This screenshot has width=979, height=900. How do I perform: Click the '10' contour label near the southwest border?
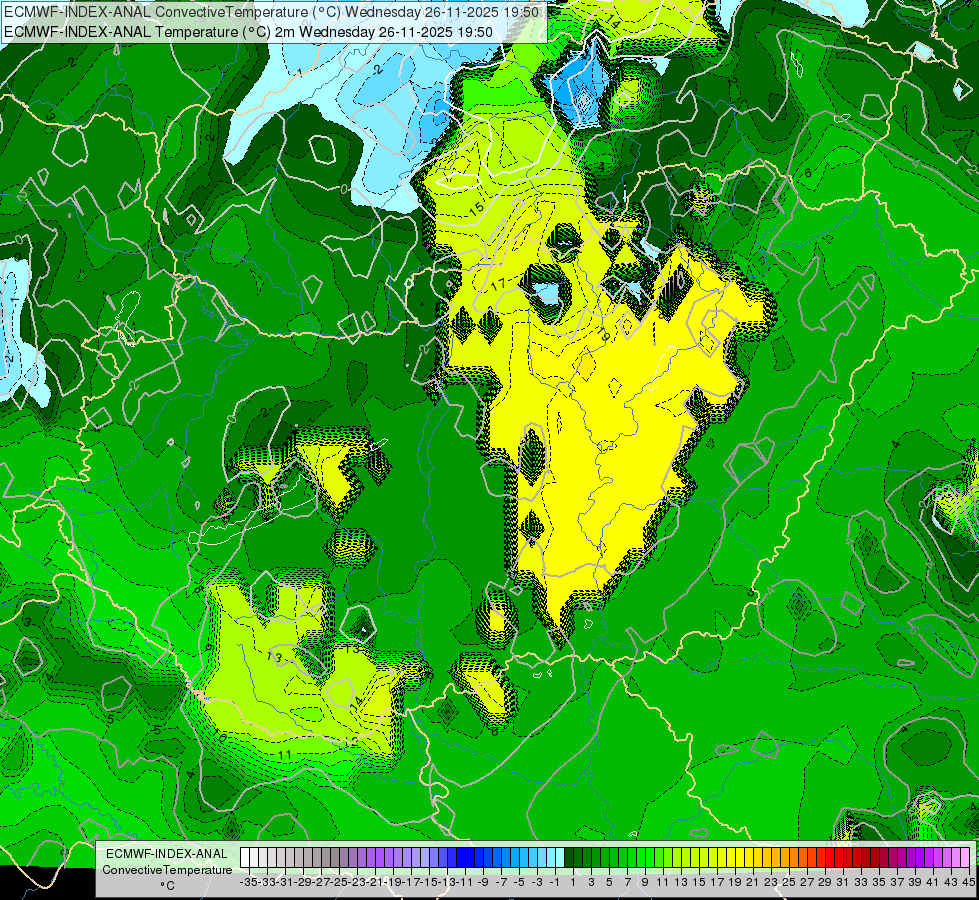tap(219, 736)
